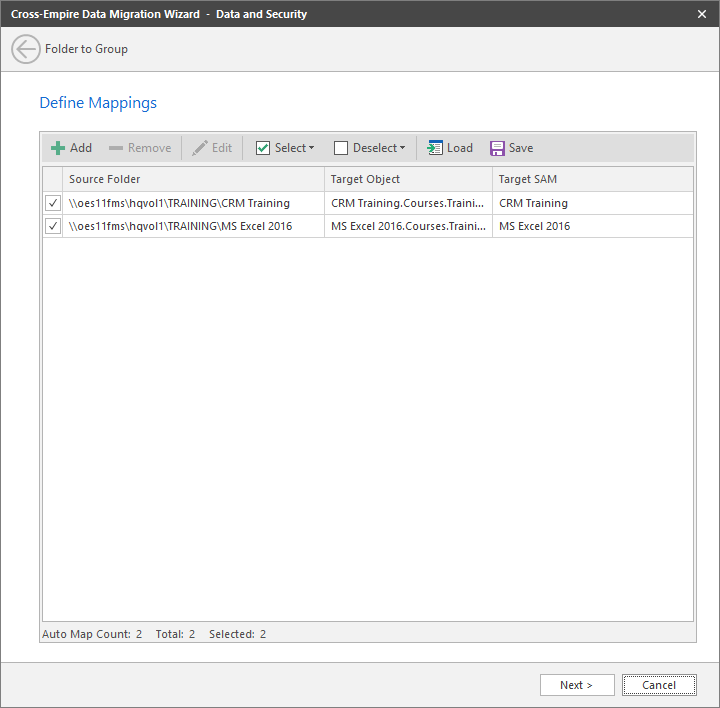
Task: Select the \\oes11fms\hqvol1\TRAINING\CRM Training cell
Action: [193, 203]
